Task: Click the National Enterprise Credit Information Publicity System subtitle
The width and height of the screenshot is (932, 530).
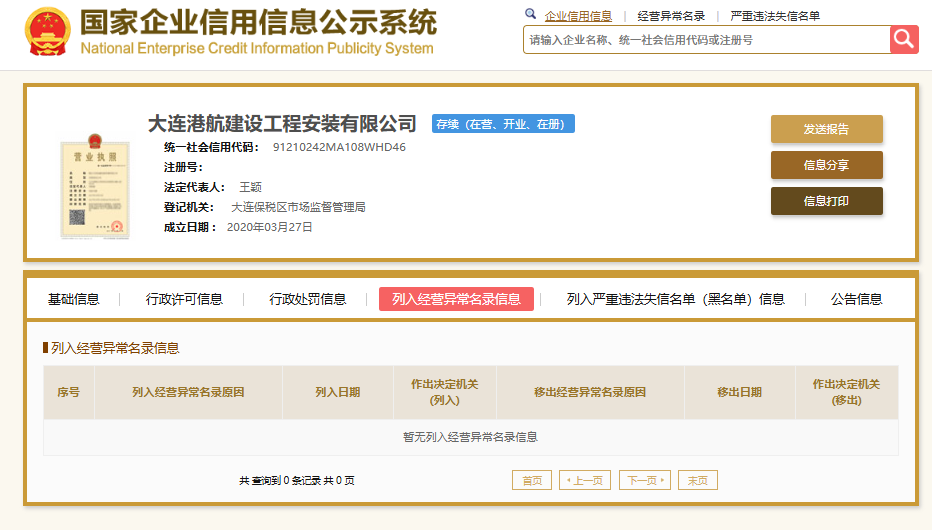Action: tap(257, 48)
